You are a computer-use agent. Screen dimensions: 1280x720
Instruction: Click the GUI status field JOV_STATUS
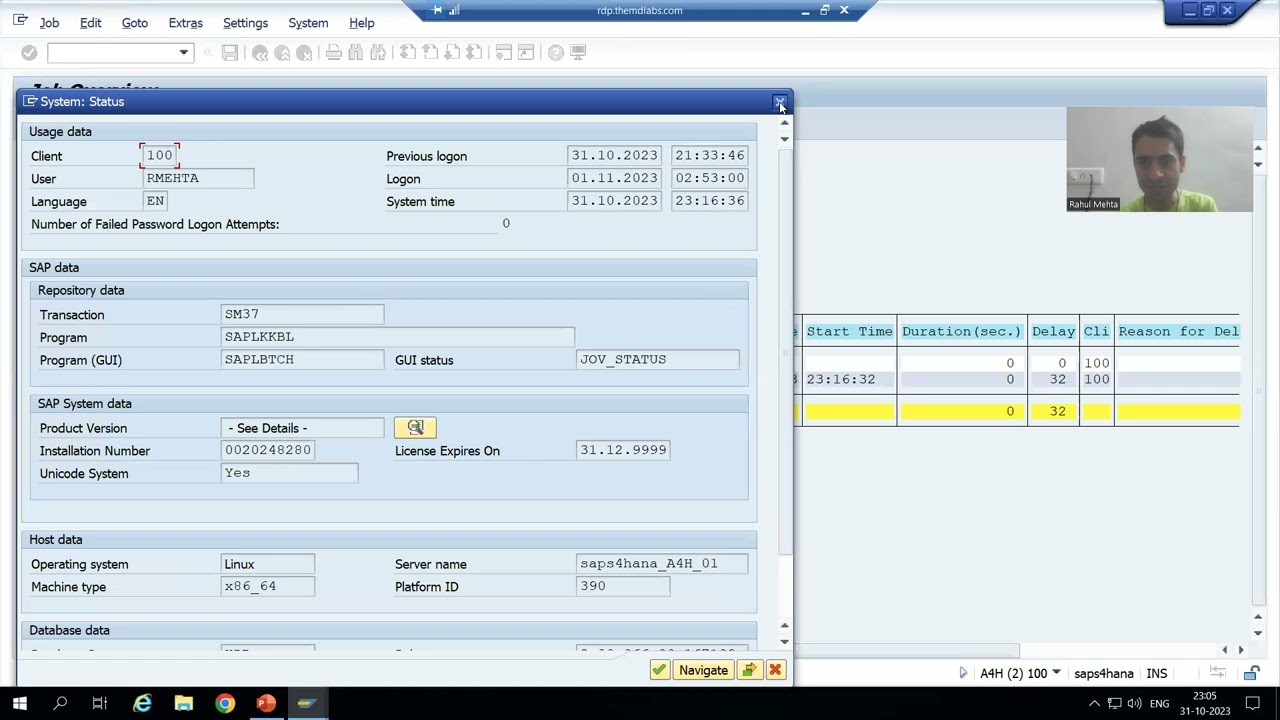[x=658, y=359]
